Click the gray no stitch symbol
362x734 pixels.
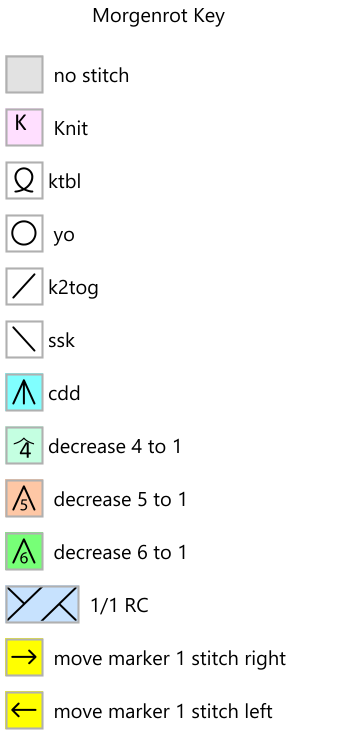(x=24, y=74)
